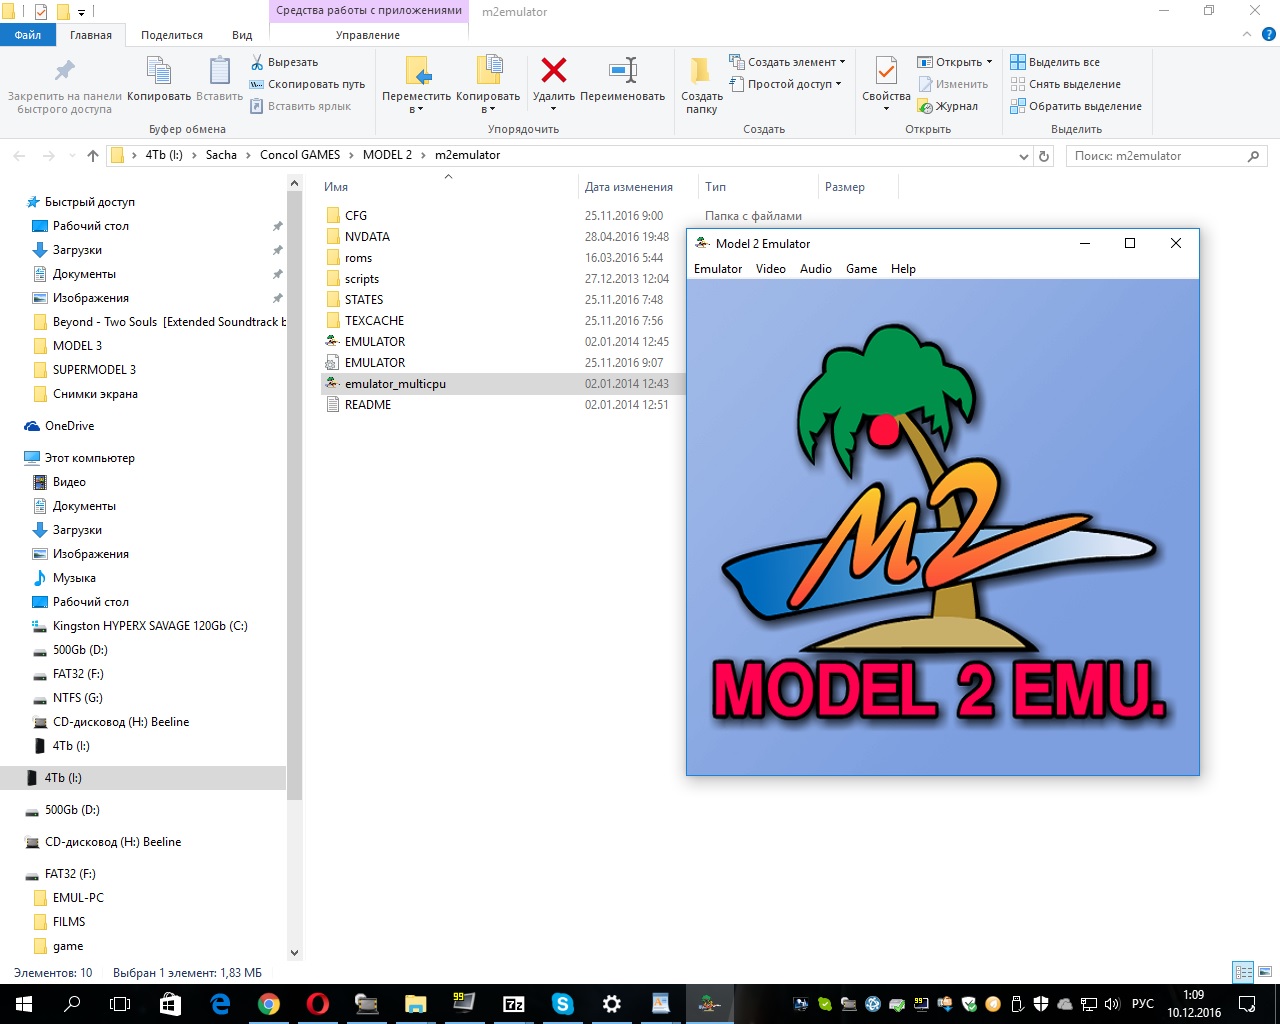Open Opera browser from the taskbar

317,1004
